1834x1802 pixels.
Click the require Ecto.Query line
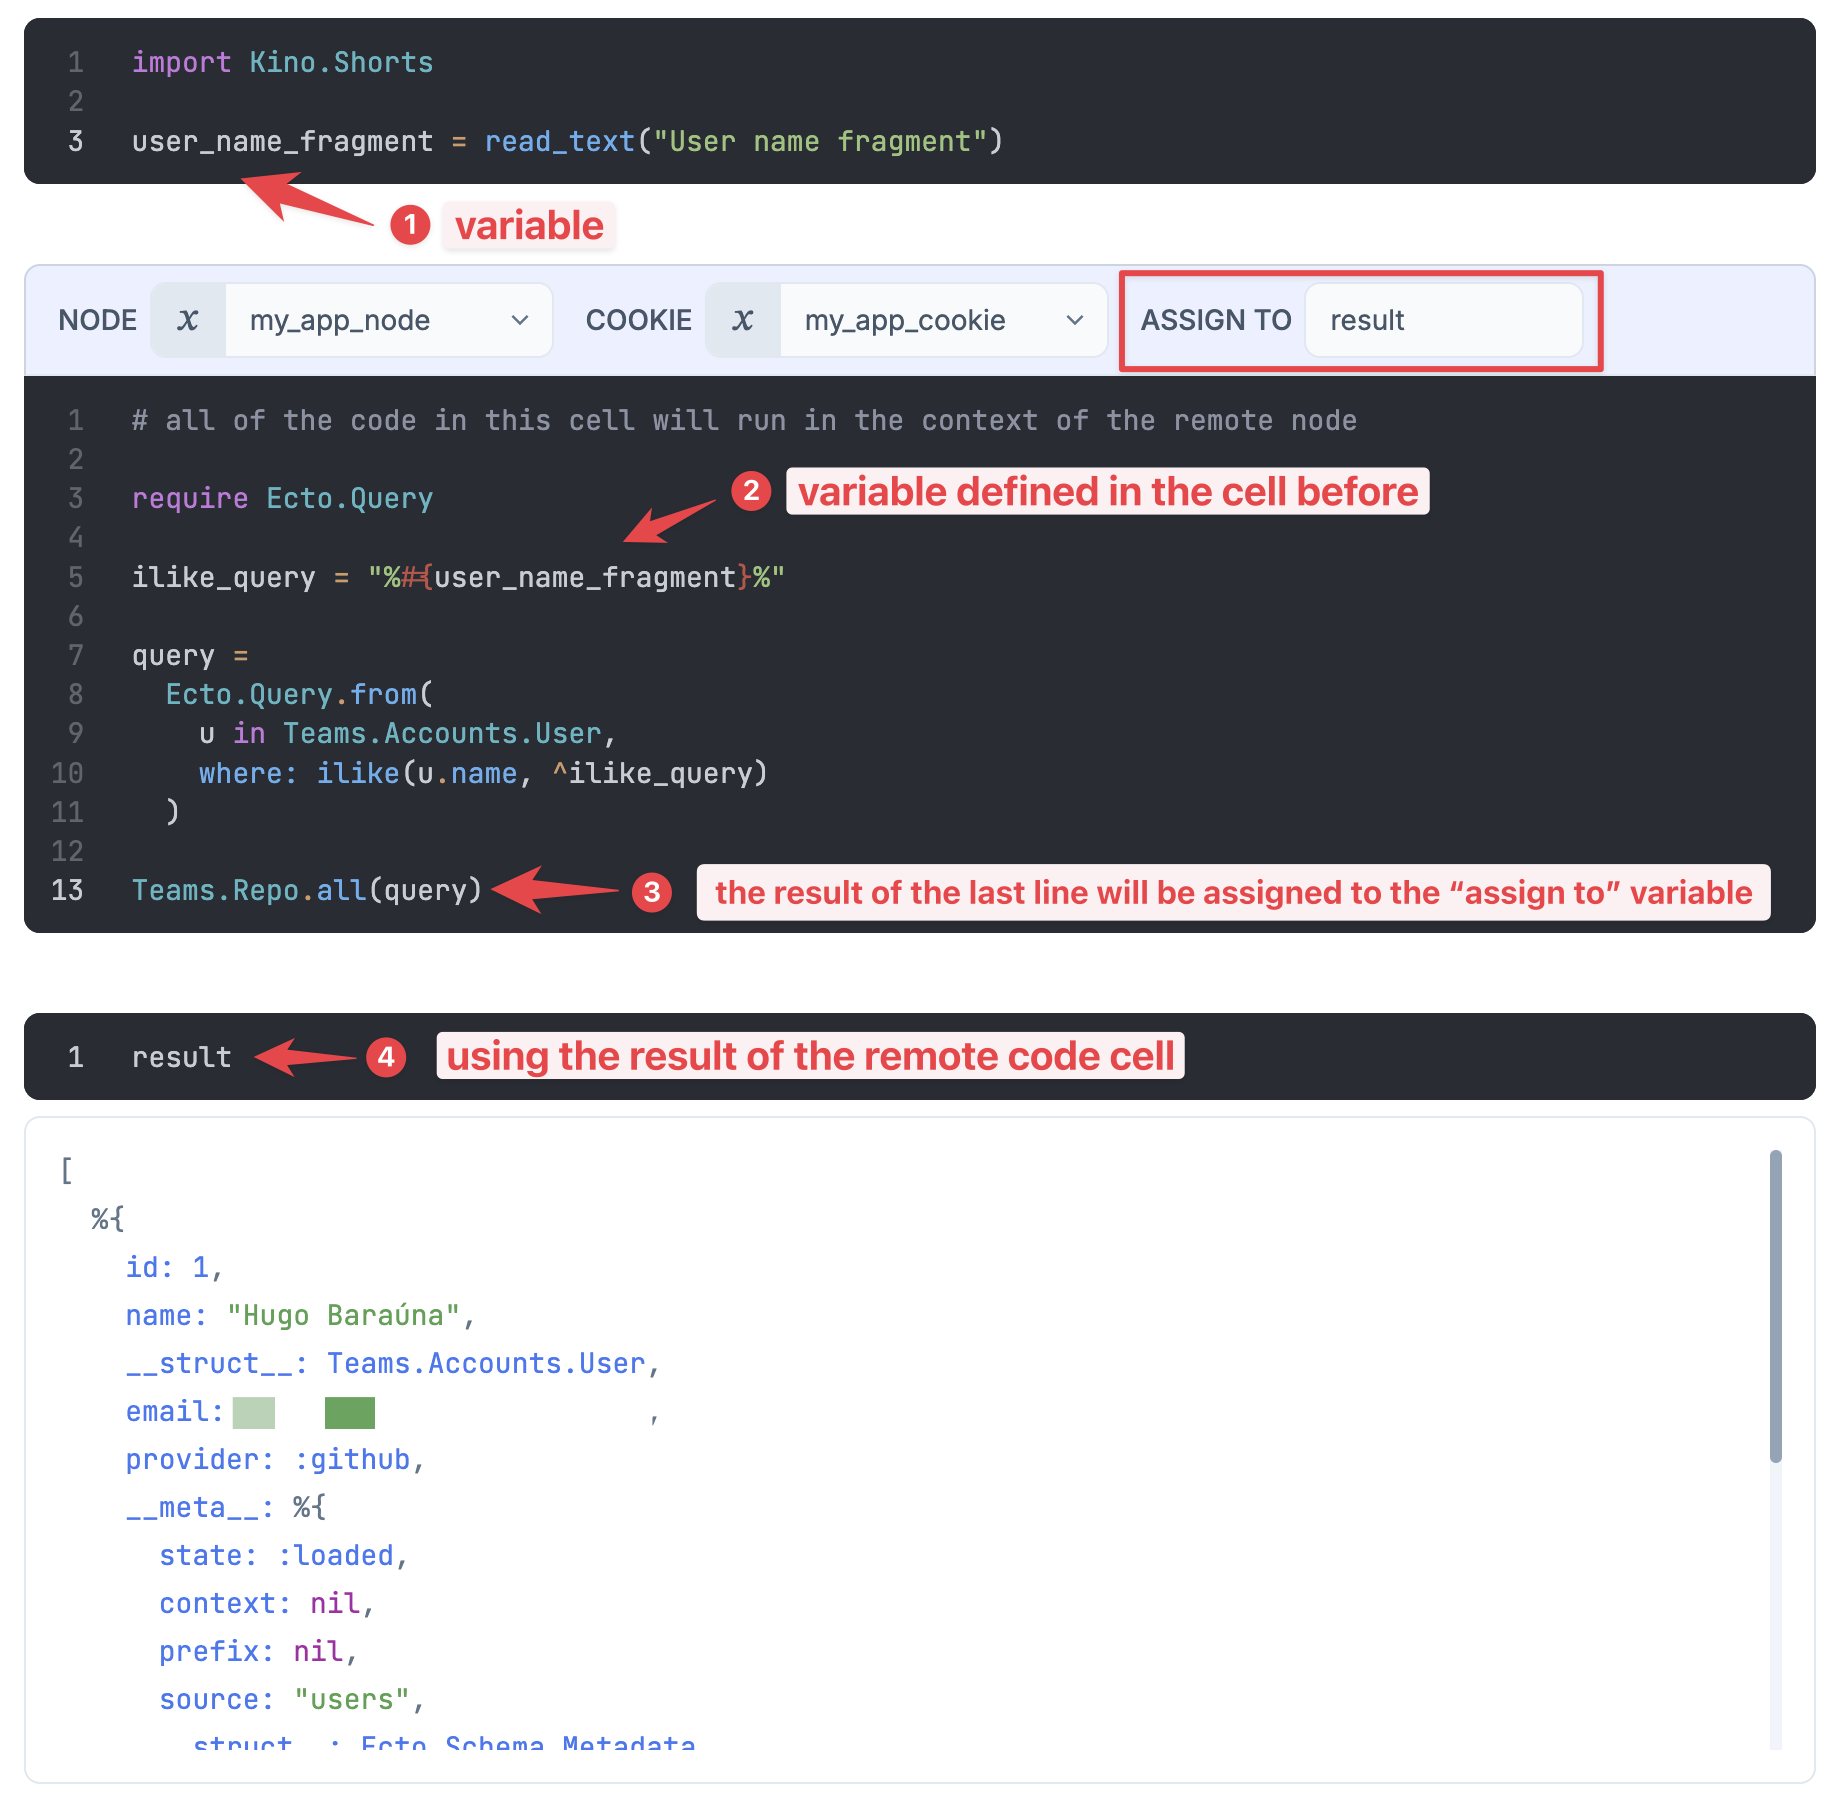coord(282,498)
